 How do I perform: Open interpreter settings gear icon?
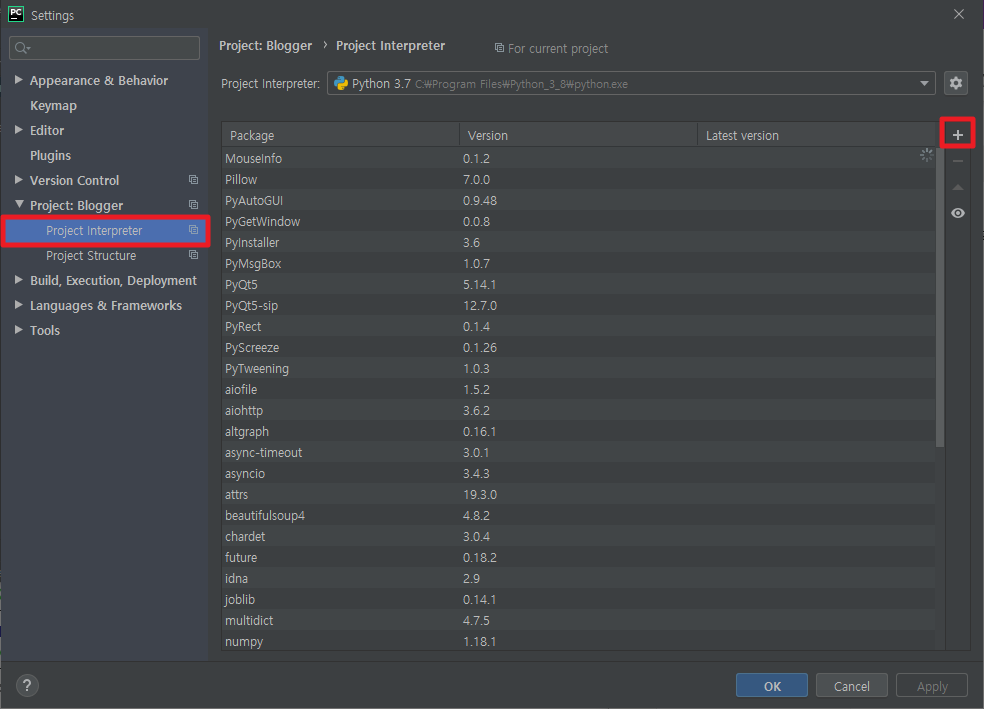click(x=956, y=83)
